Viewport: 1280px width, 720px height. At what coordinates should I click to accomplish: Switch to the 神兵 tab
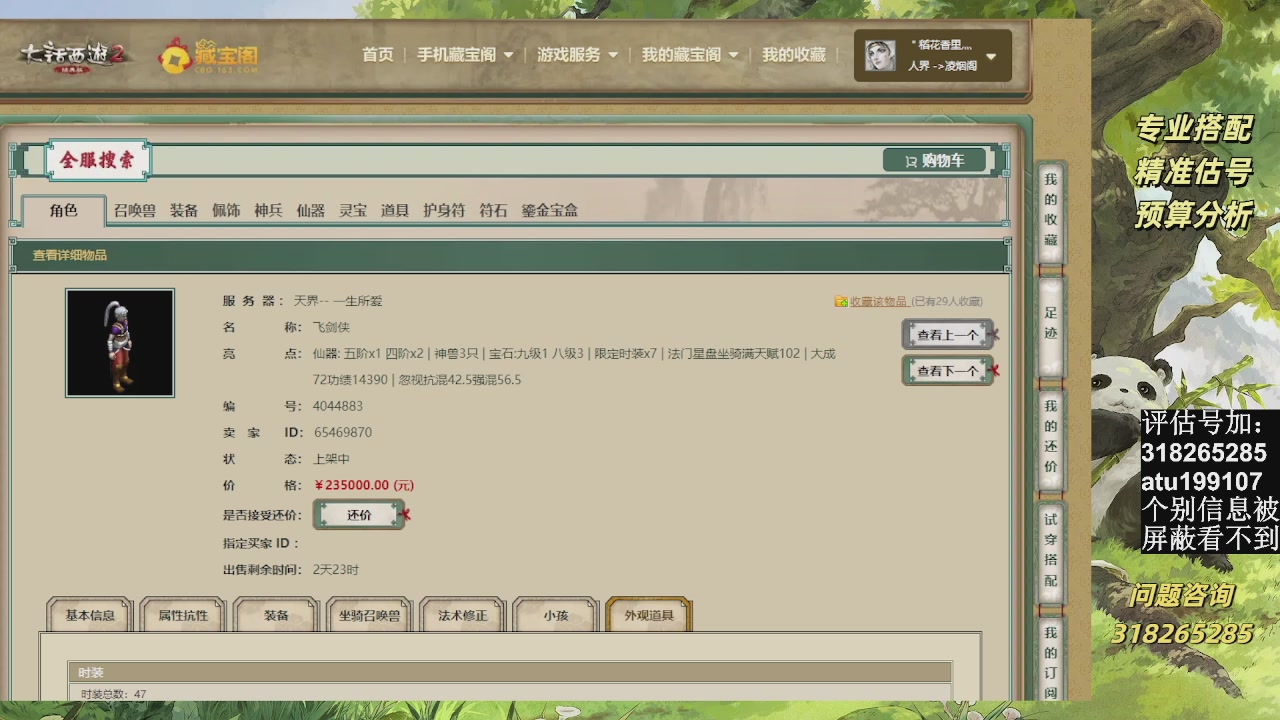pyautogui.click(x=268, y=211)
